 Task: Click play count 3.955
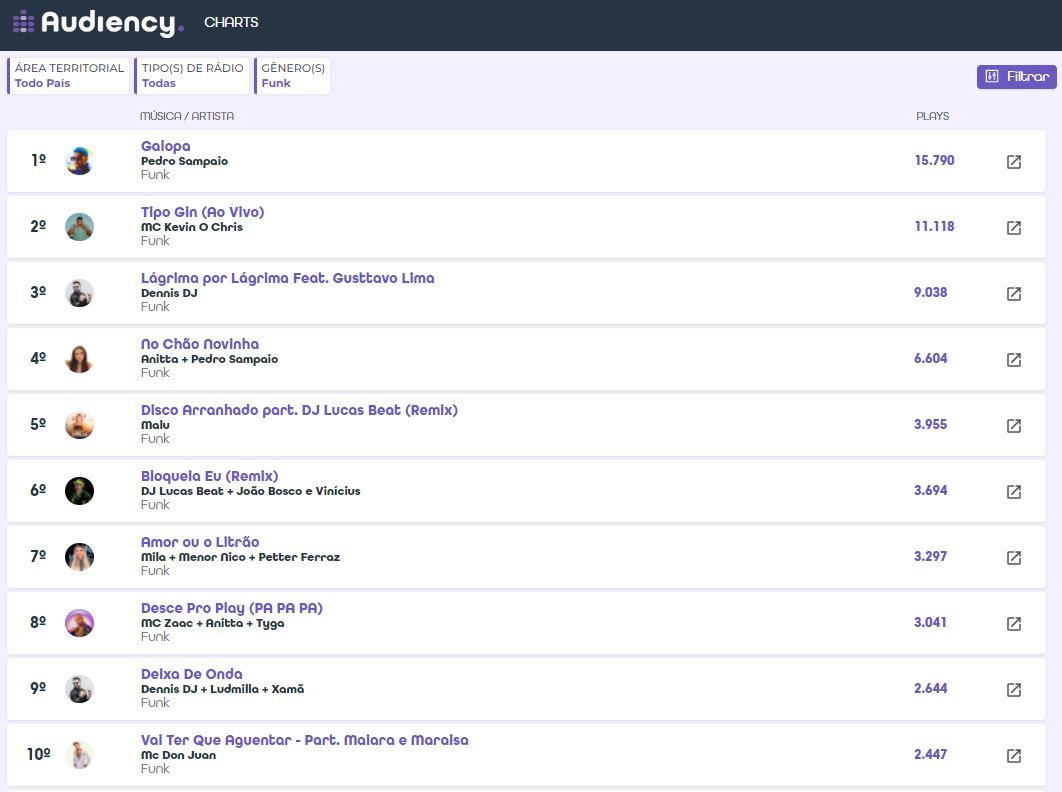tap(931, 425)
